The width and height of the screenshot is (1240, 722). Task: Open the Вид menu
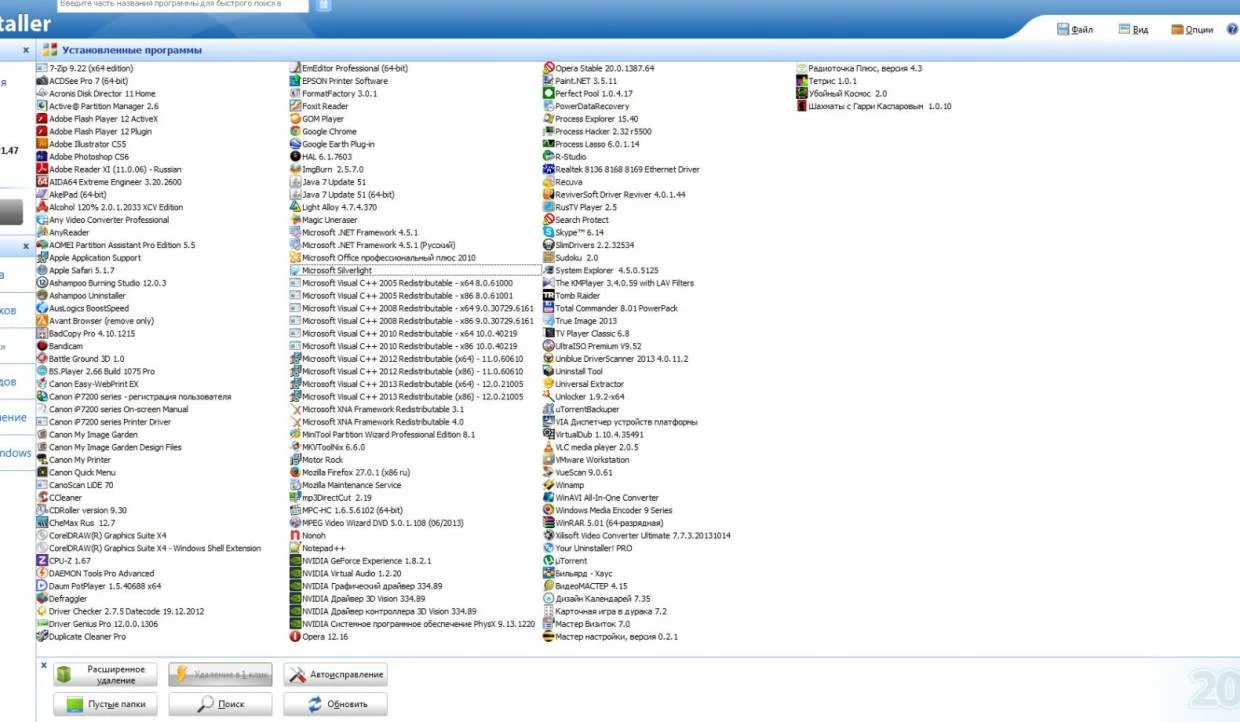pyautogui.click(x=1133, y=30)
